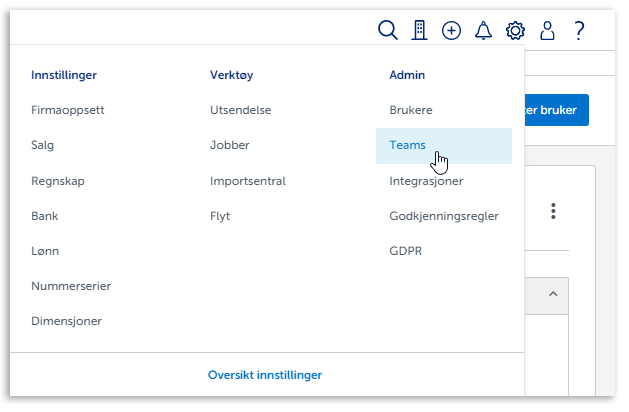The height and width of the screenshot is (412, 629).
Task: Click the search magnifier icon
Action: 387,31
